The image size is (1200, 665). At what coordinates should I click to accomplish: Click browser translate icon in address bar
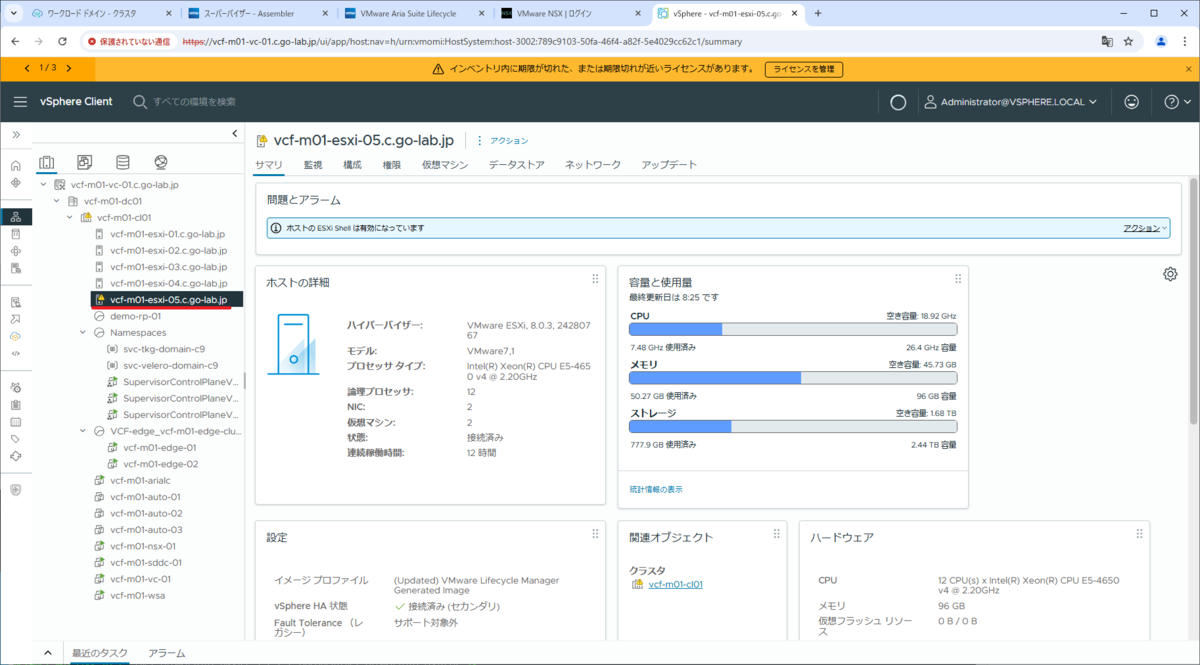coord(1107,42)
